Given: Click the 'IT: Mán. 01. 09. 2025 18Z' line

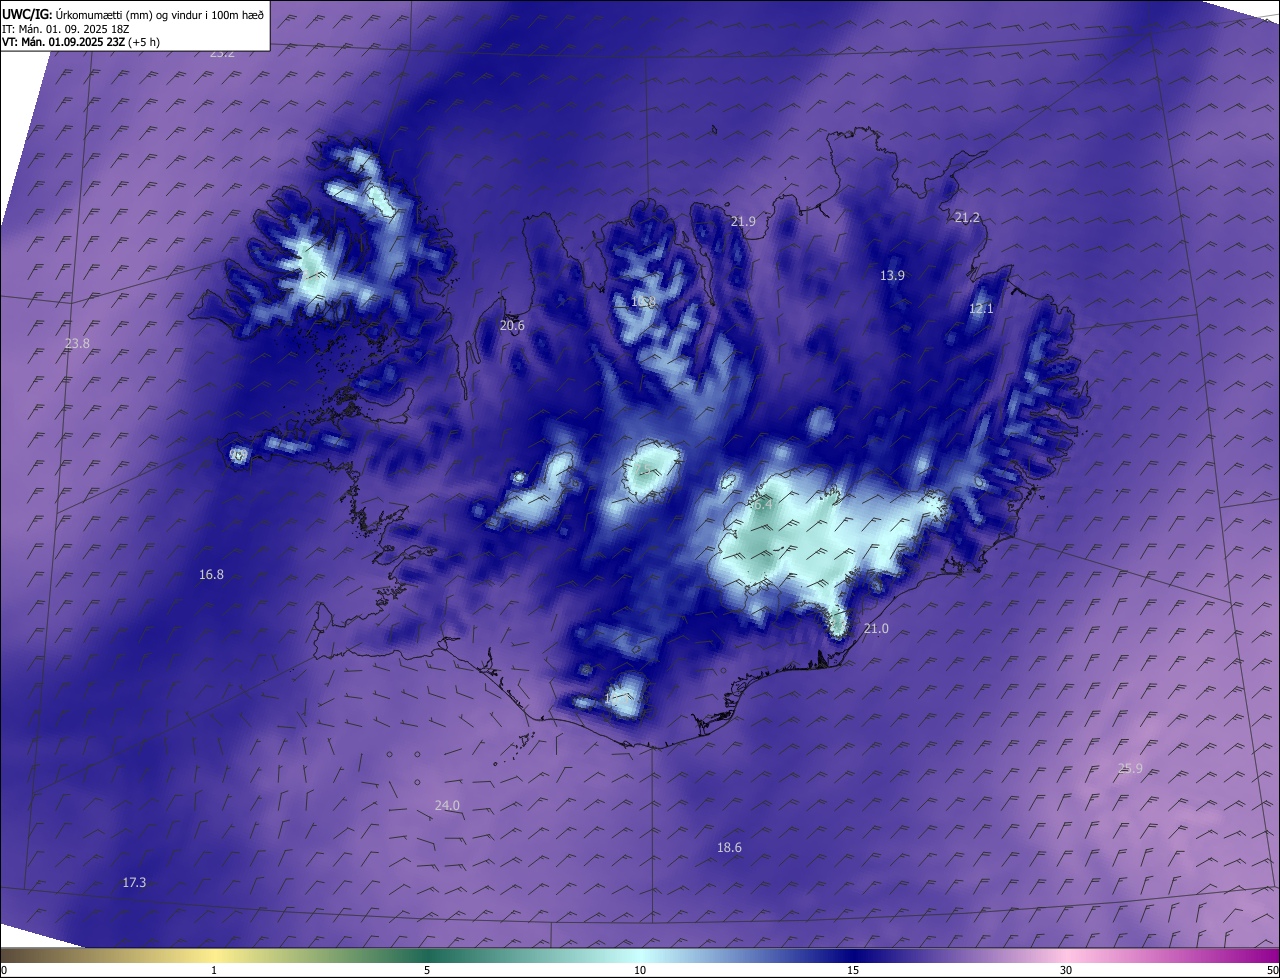Looking at the screenshot, I should click(x=68, y=29).
